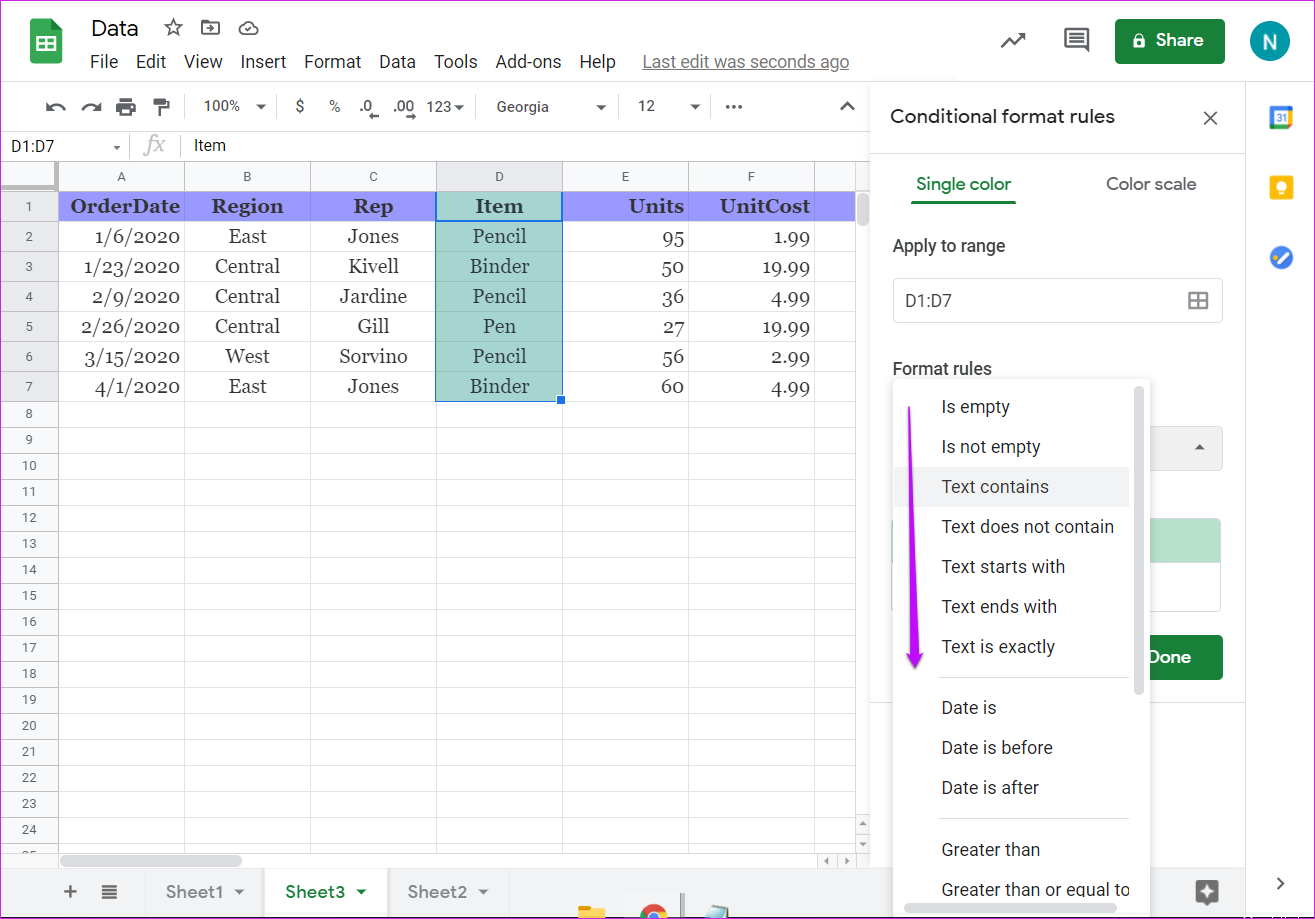
Task: Open Google Calendar side panel icon
Action: coord(1281,117)
